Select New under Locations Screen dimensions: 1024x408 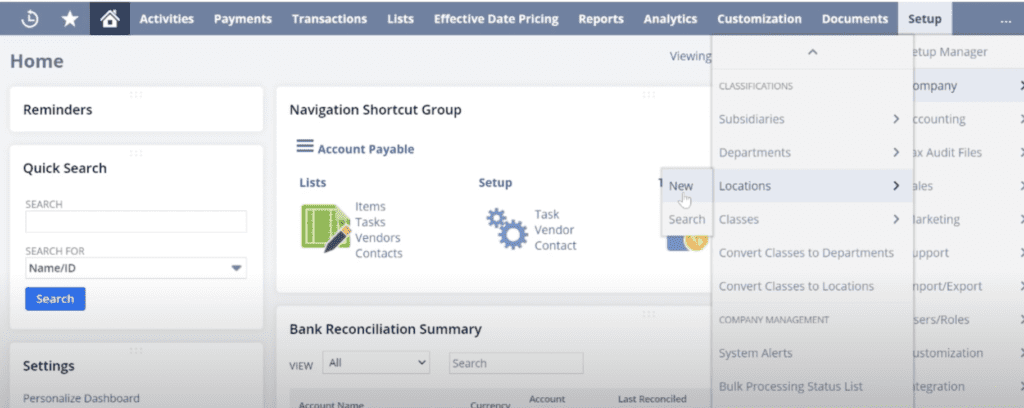click(x=681, y=186)
